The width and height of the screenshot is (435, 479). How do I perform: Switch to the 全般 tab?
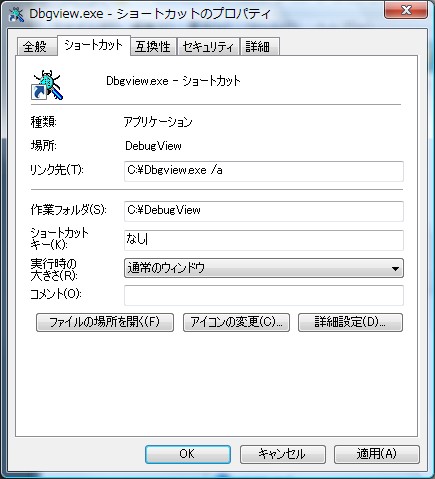(36, 46)
